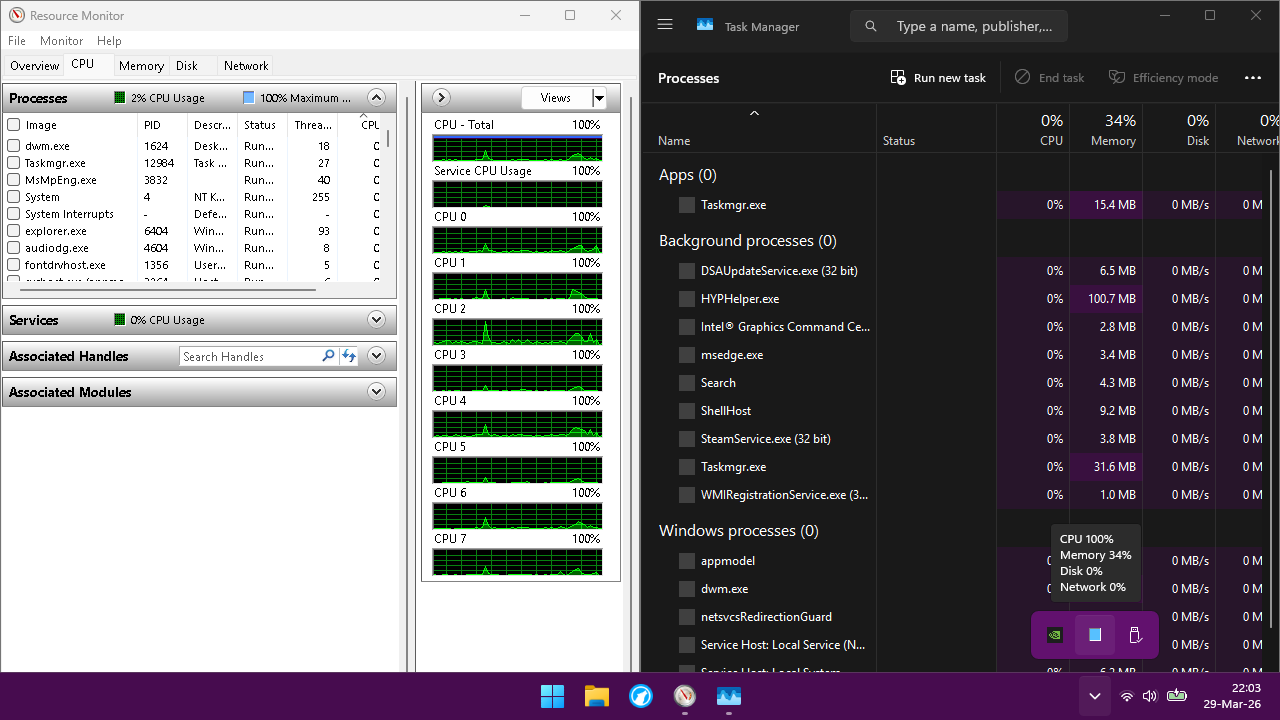Toggle the select-all Image checkbox
Screen dimensions: 1280x720
(14, 125)
